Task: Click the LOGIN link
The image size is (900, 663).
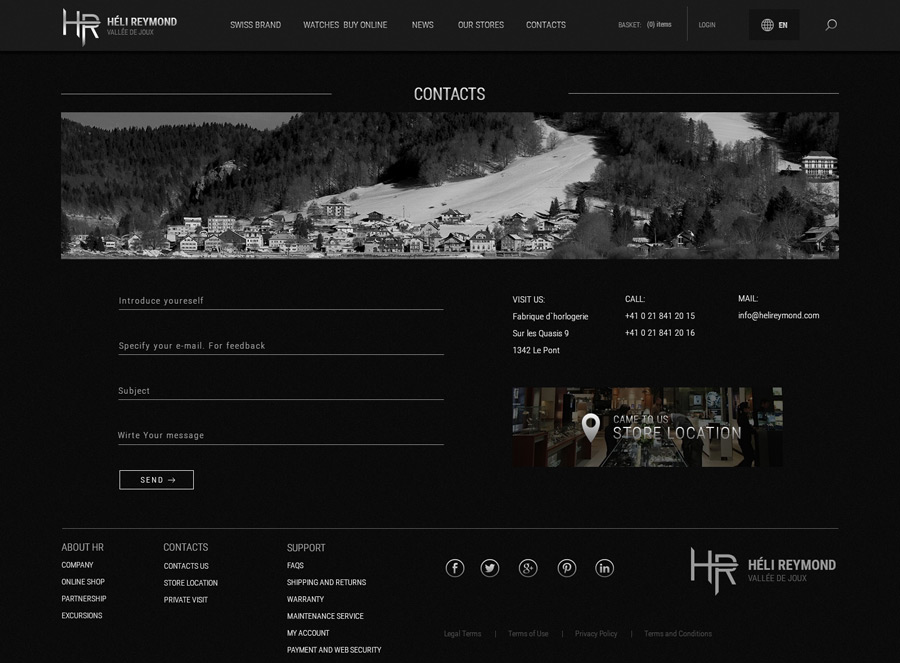Action: pyautogui.click(x=707, y=24)
